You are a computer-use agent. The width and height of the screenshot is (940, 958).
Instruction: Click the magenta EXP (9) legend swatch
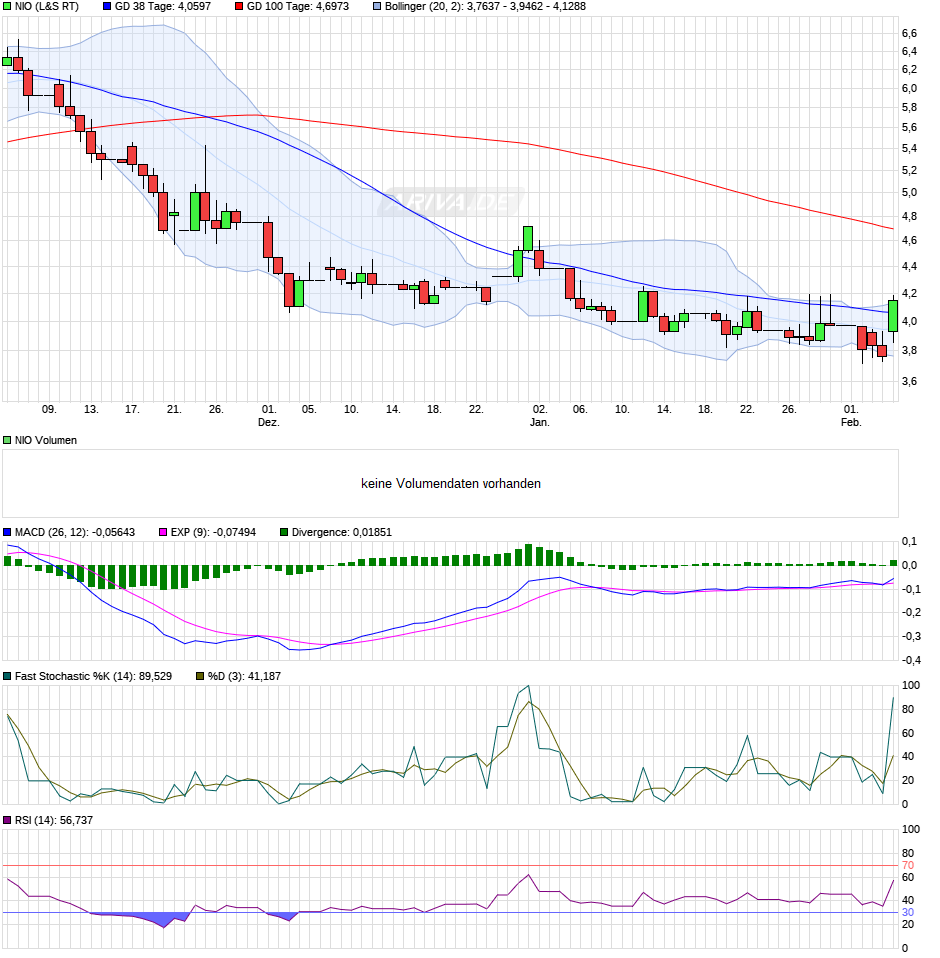(x=162, y=533)
